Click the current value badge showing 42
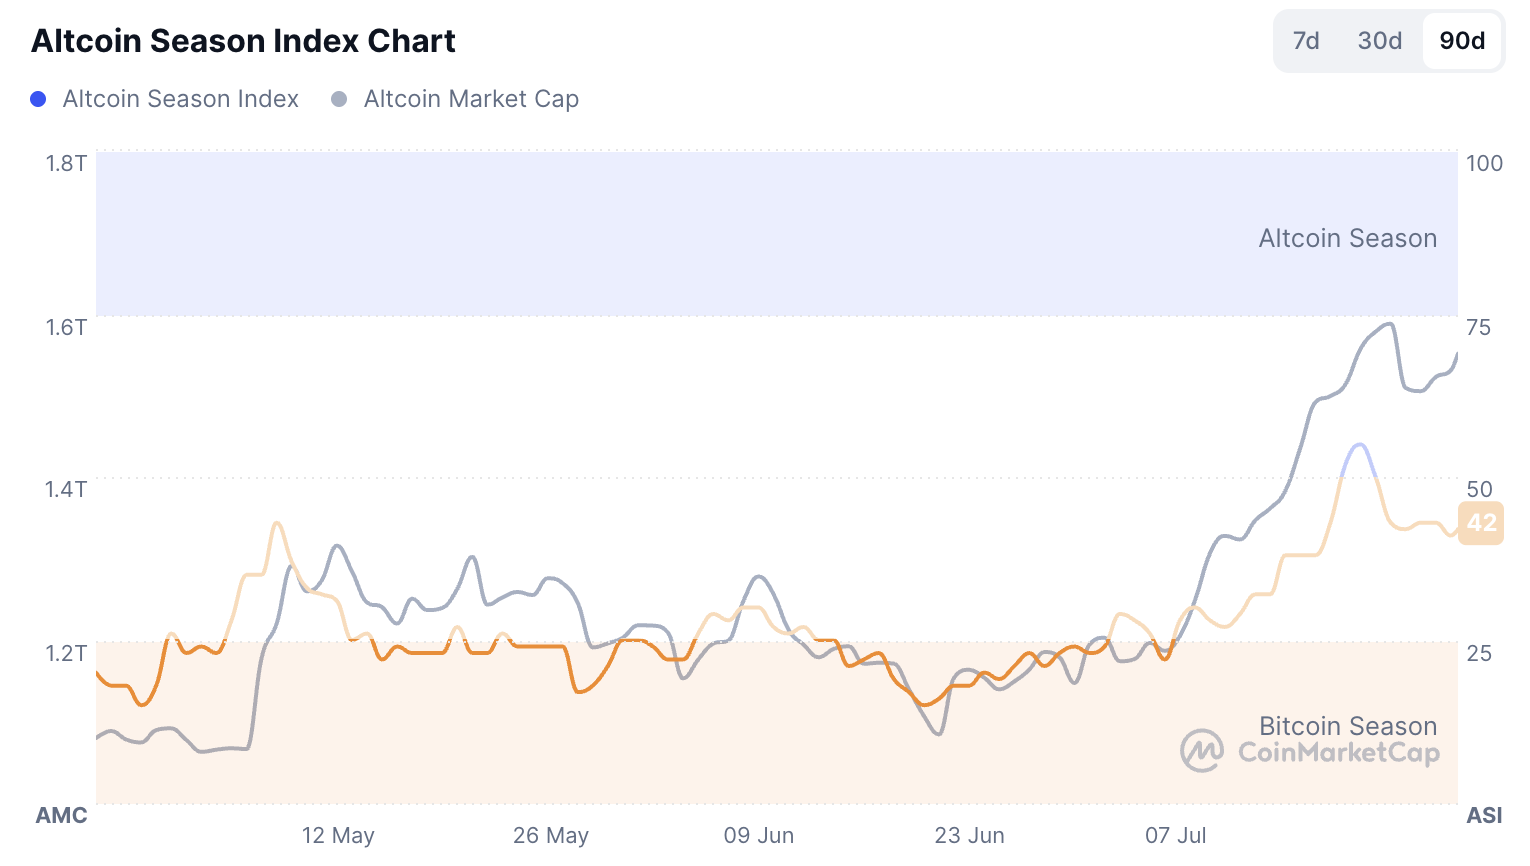This screenshot has height=866, width=1530. click(x=1481, y=523)
